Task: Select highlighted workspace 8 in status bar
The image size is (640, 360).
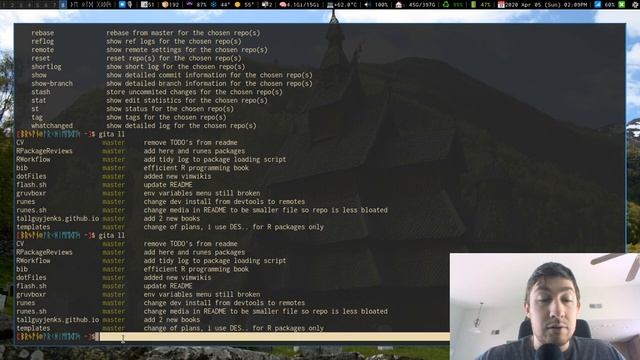Action: coord(62,4)
